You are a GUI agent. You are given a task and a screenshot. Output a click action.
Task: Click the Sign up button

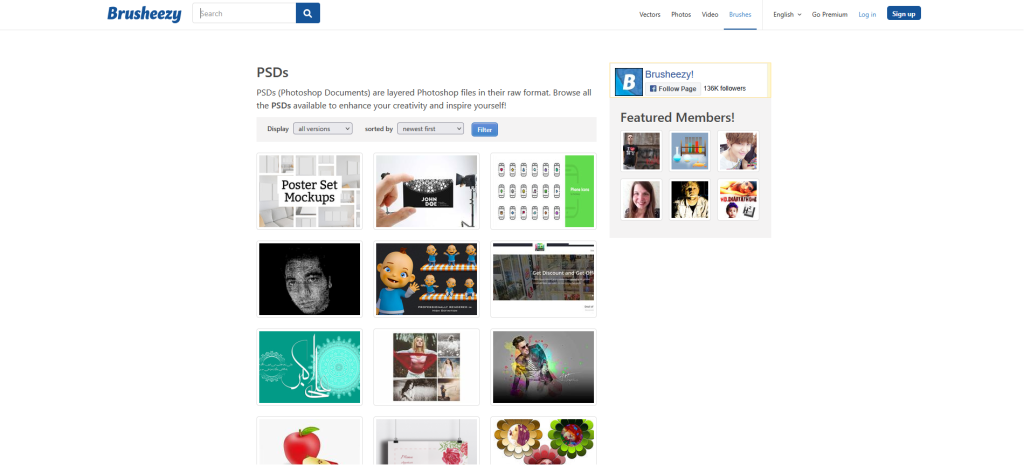point(904,13)
